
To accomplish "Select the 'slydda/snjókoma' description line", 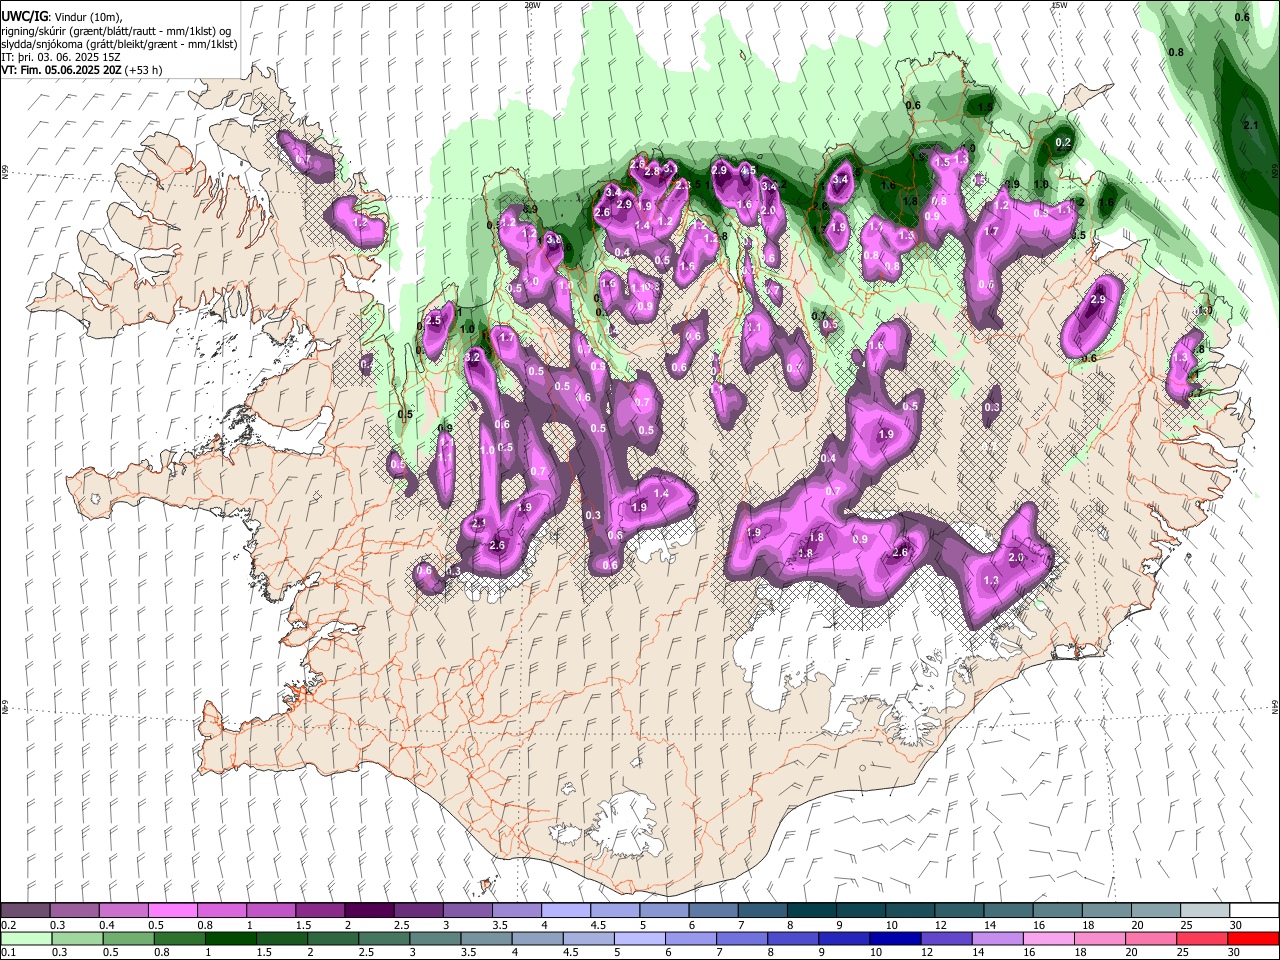I will click(x=119, y=44).
